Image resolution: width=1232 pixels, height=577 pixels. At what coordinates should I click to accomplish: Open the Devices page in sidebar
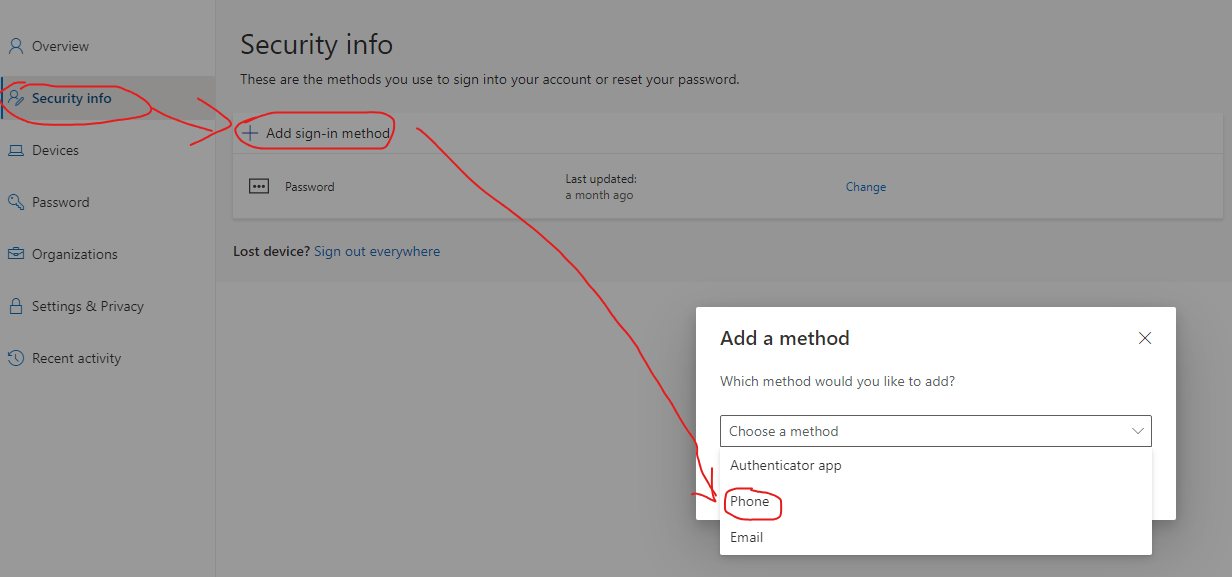click(55, 150)
